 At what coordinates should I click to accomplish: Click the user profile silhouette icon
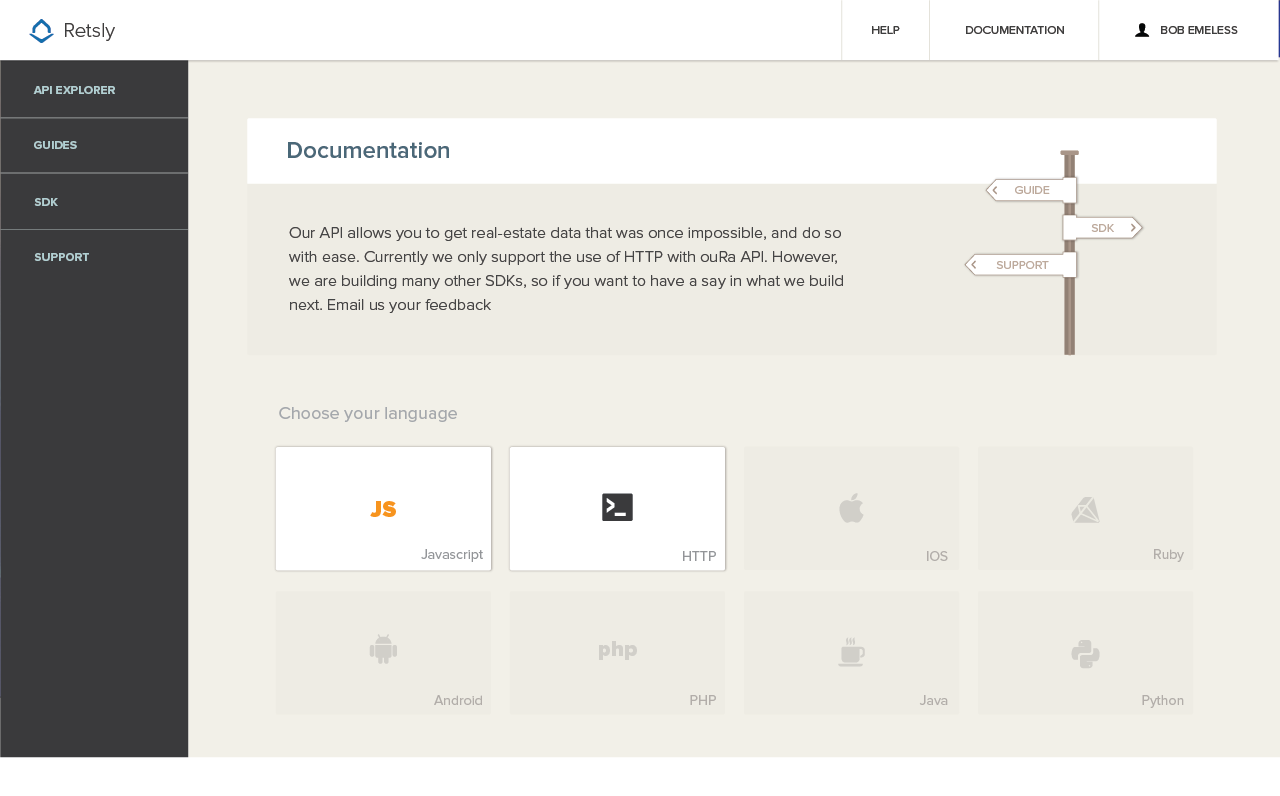1142,30
